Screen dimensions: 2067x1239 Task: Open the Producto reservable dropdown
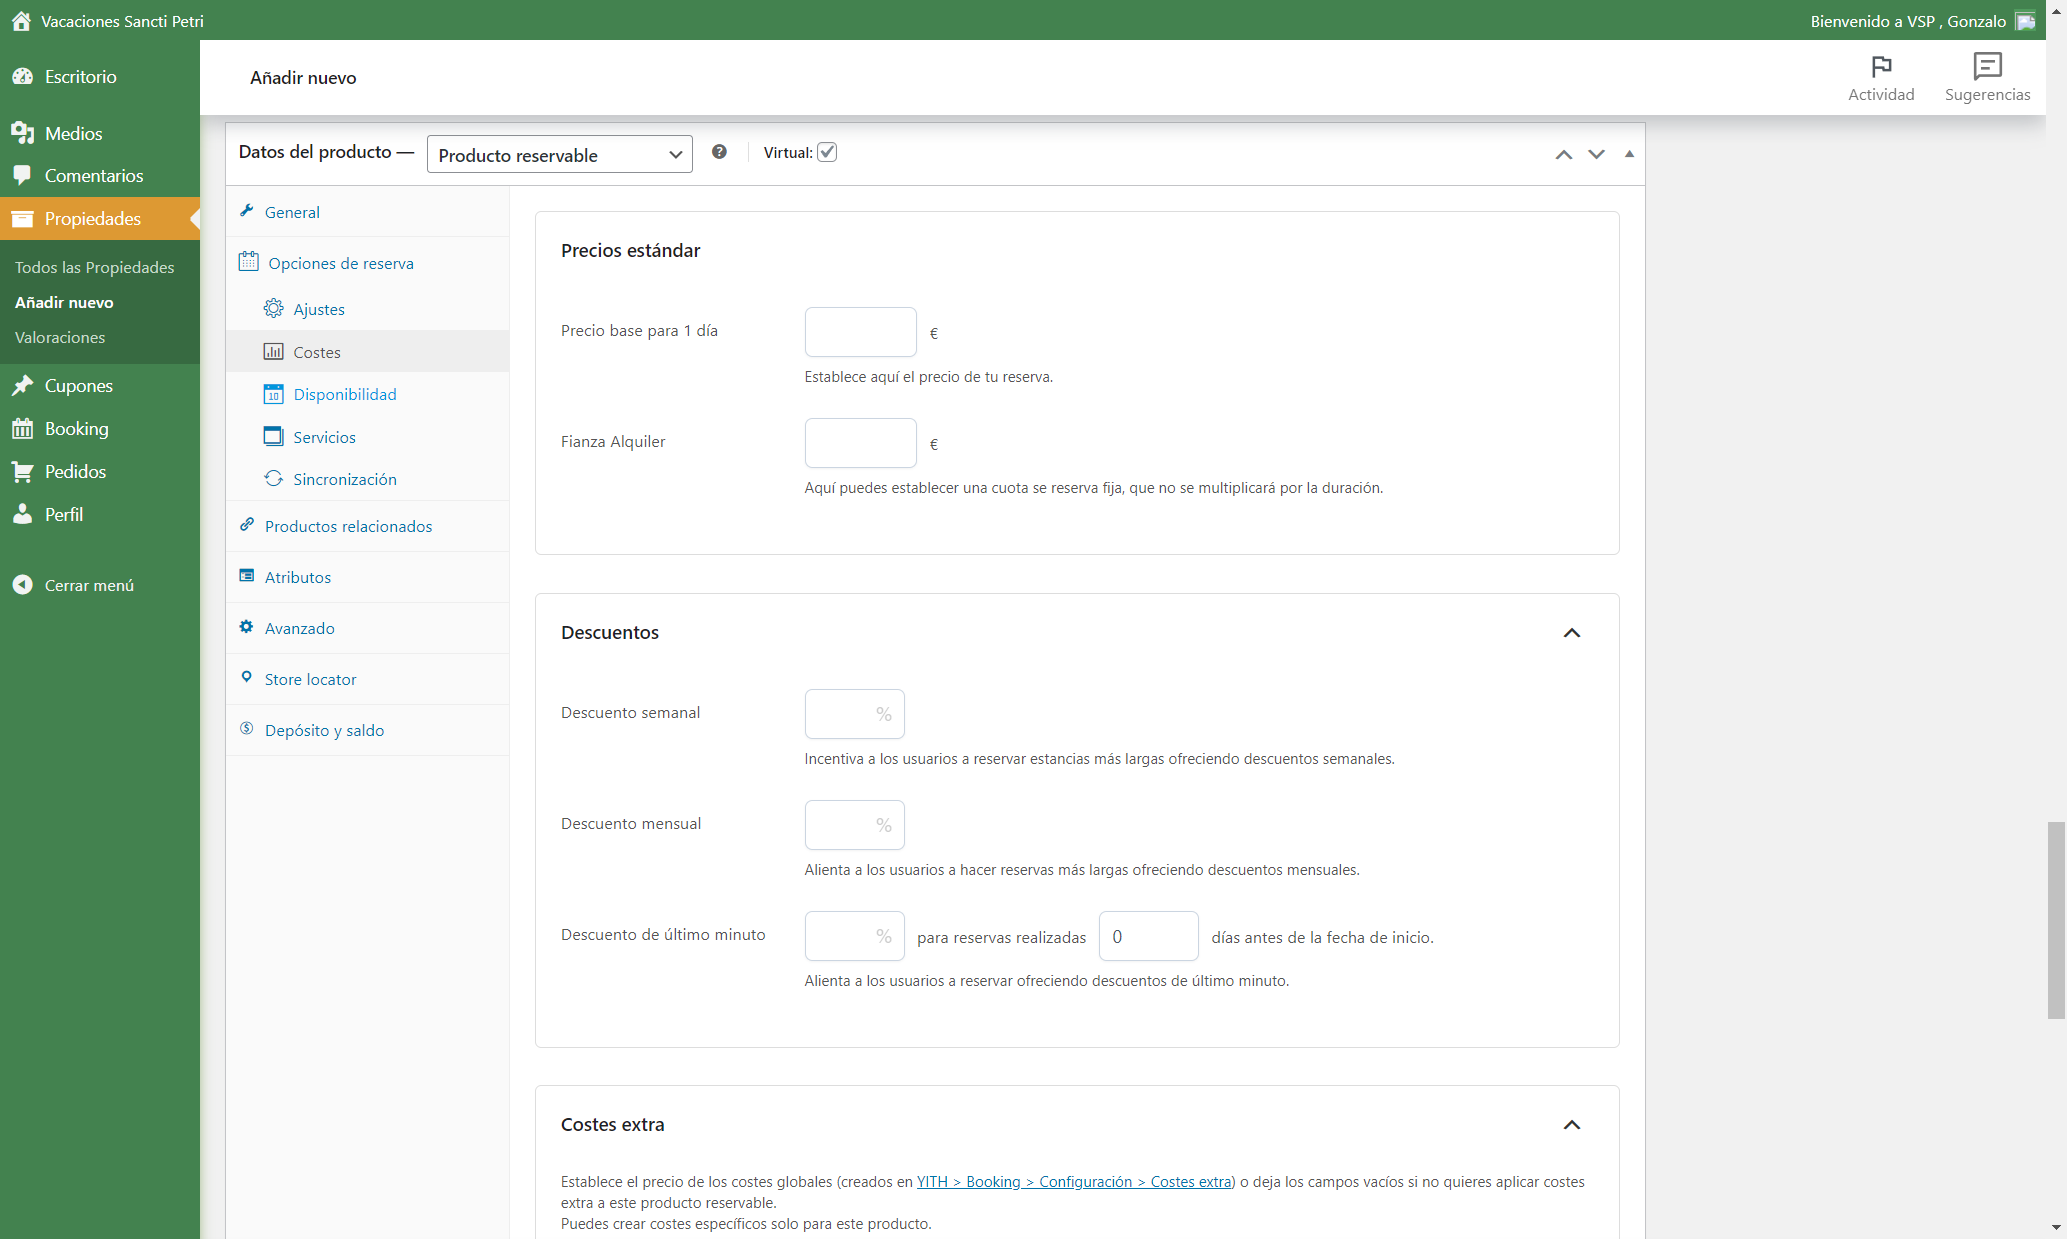coord(559,154)
